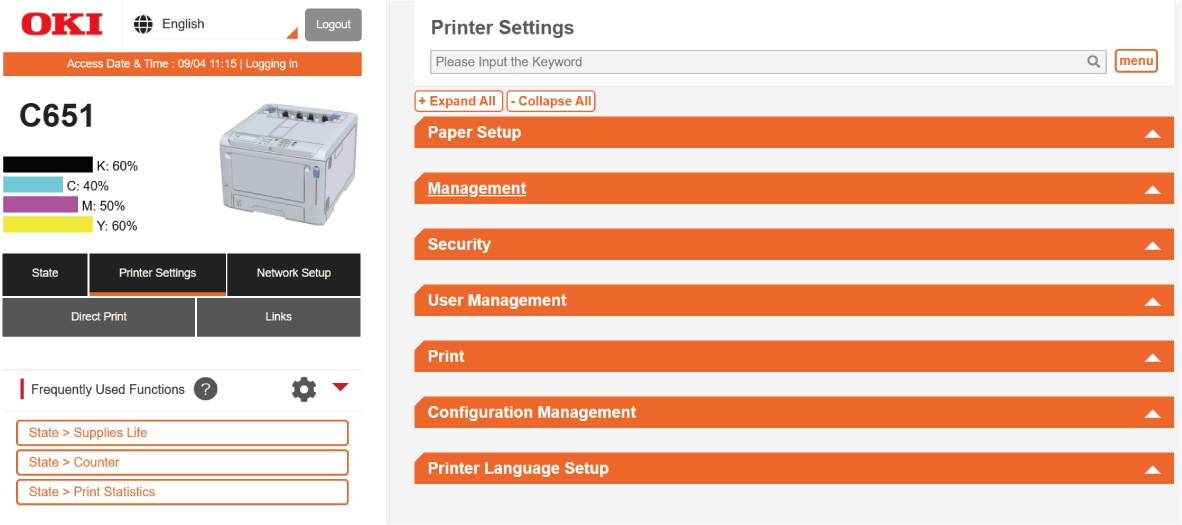Select the Direct Print tab
Viewport: 1182px width, 525px height.
99,317
